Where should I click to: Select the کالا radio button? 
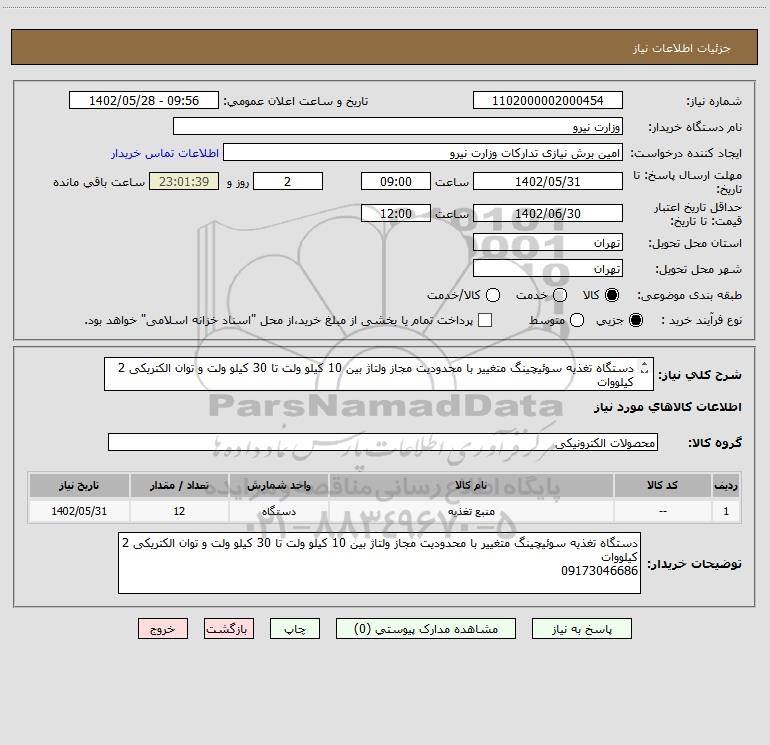point(612,295)
